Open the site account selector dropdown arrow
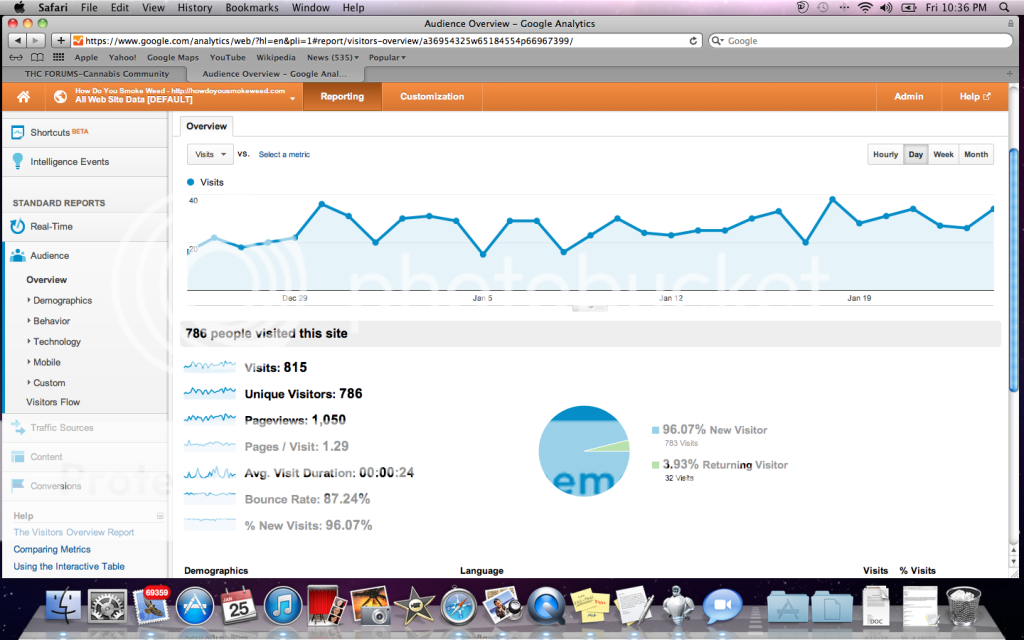The width and height of the screenshot is (1024, 640). click(x=293, y=99)
